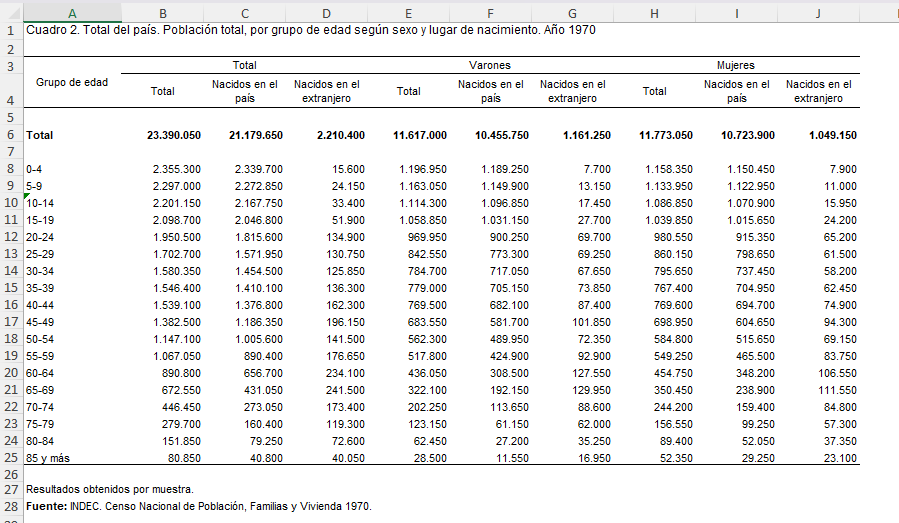
Task: Select the cell containing 23.390.050
Action: pos(174,135)
